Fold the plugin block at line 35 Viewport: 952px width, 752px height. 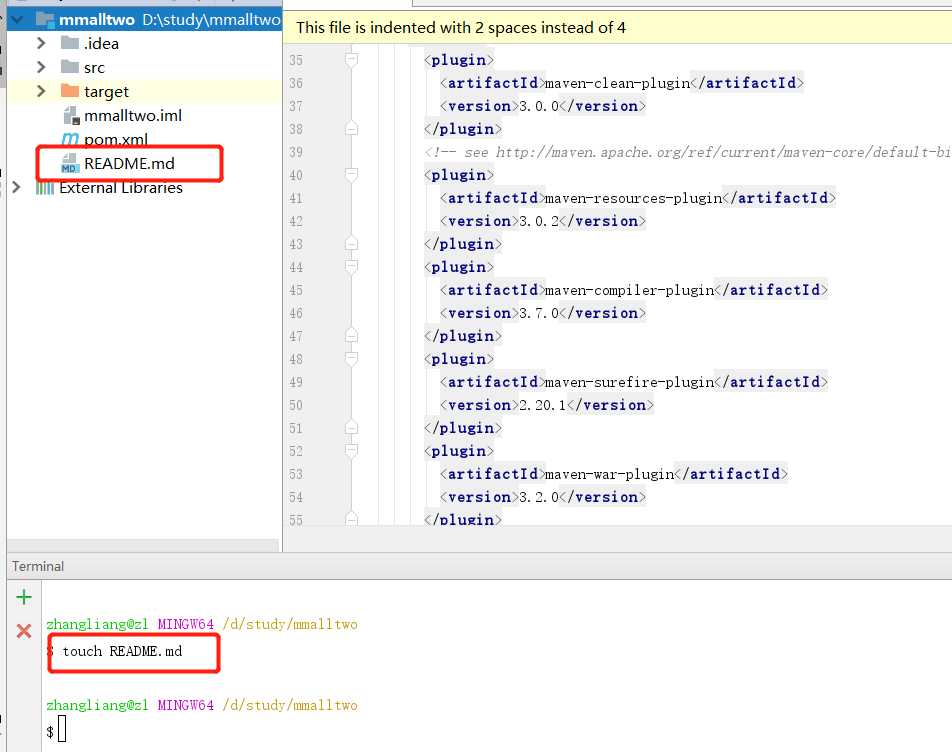coord(351,60)
